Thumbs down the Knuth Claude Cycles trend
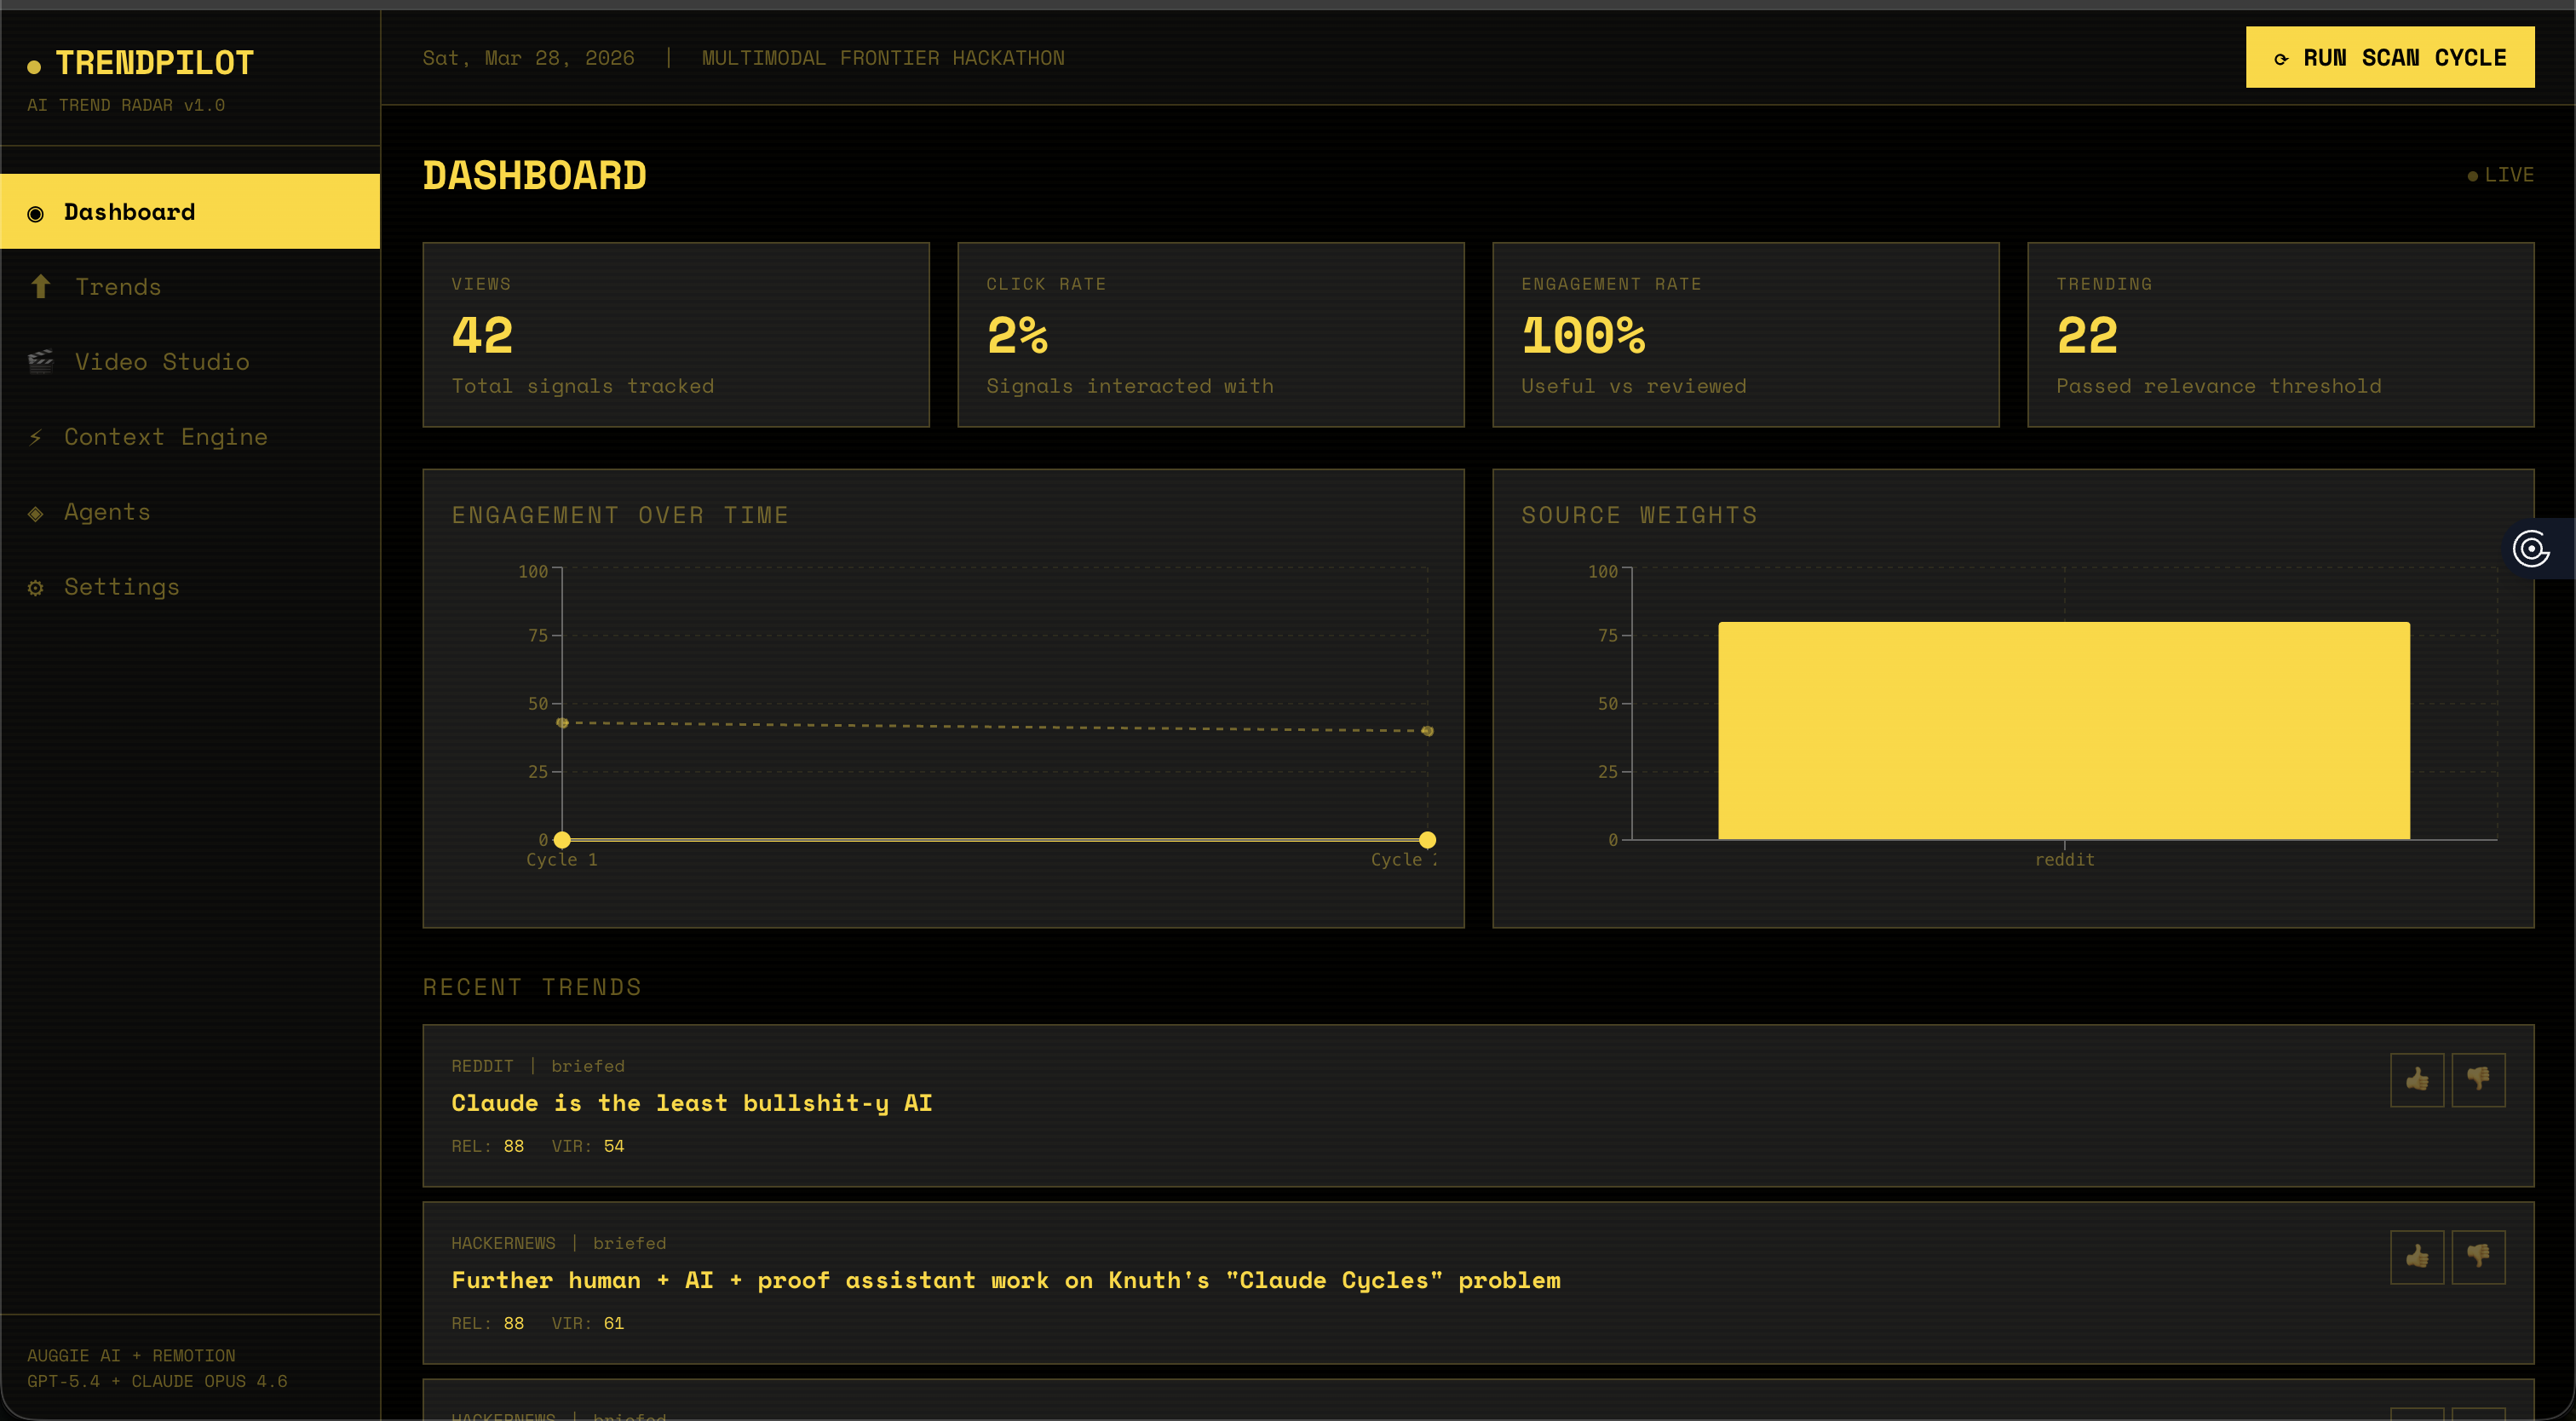The height and width of the screenshot is (1421, 2576). [2477, 1257]
